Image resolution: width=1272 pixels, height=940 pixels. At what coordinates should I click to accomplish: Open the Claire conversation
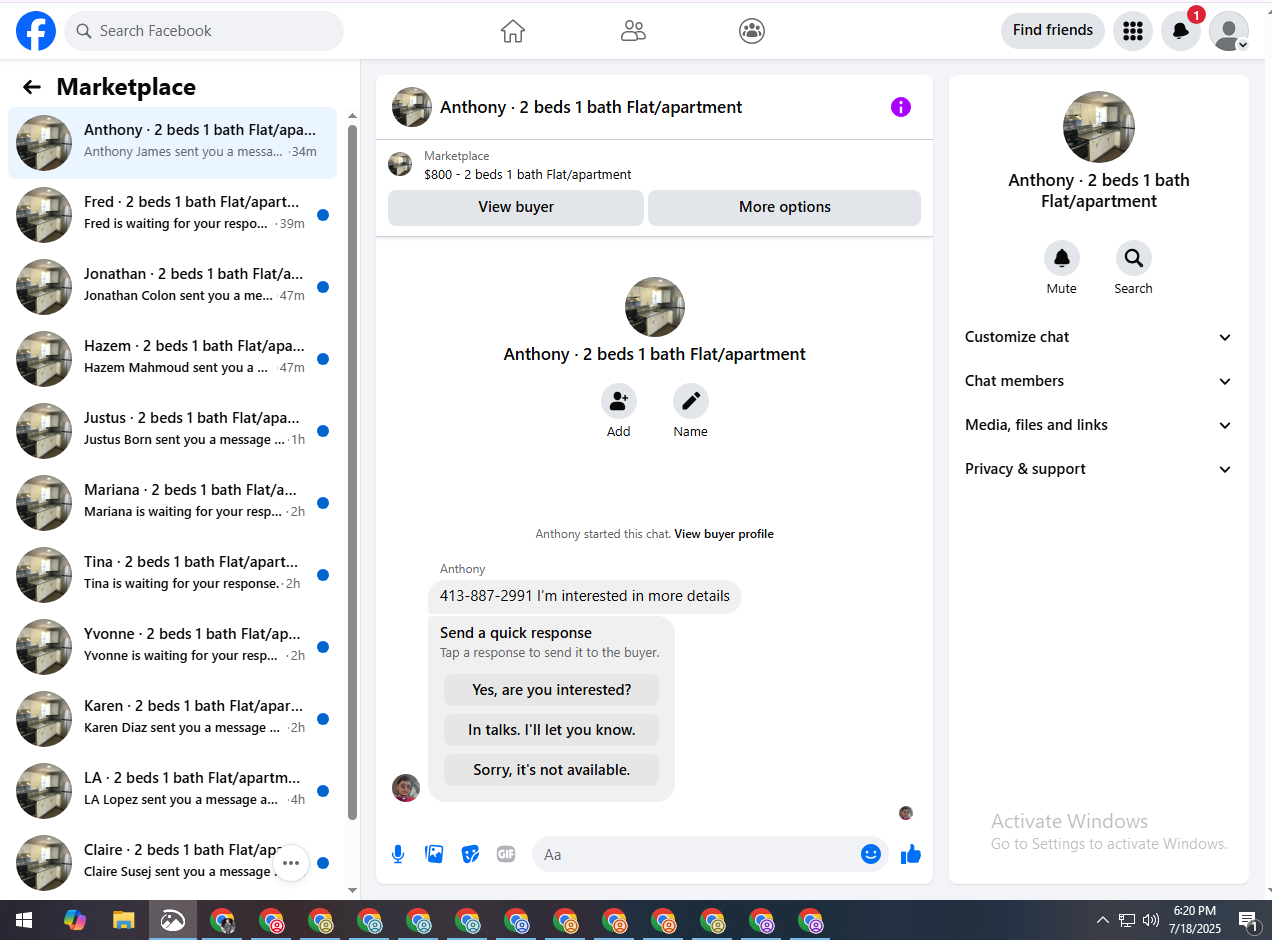point(172,863)
